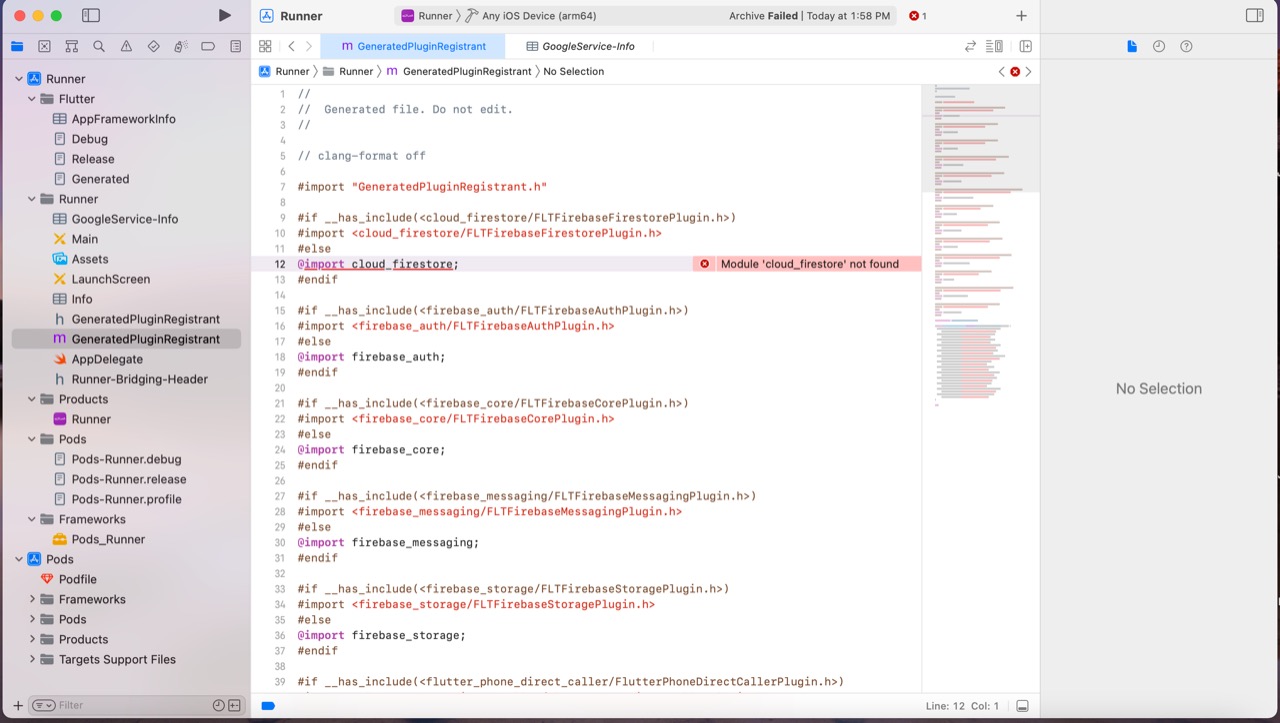Screen dimensions: 1280x723
Task: Click Runner folder in jump bar
Action: pyautogui.click(x=348, y=72)
